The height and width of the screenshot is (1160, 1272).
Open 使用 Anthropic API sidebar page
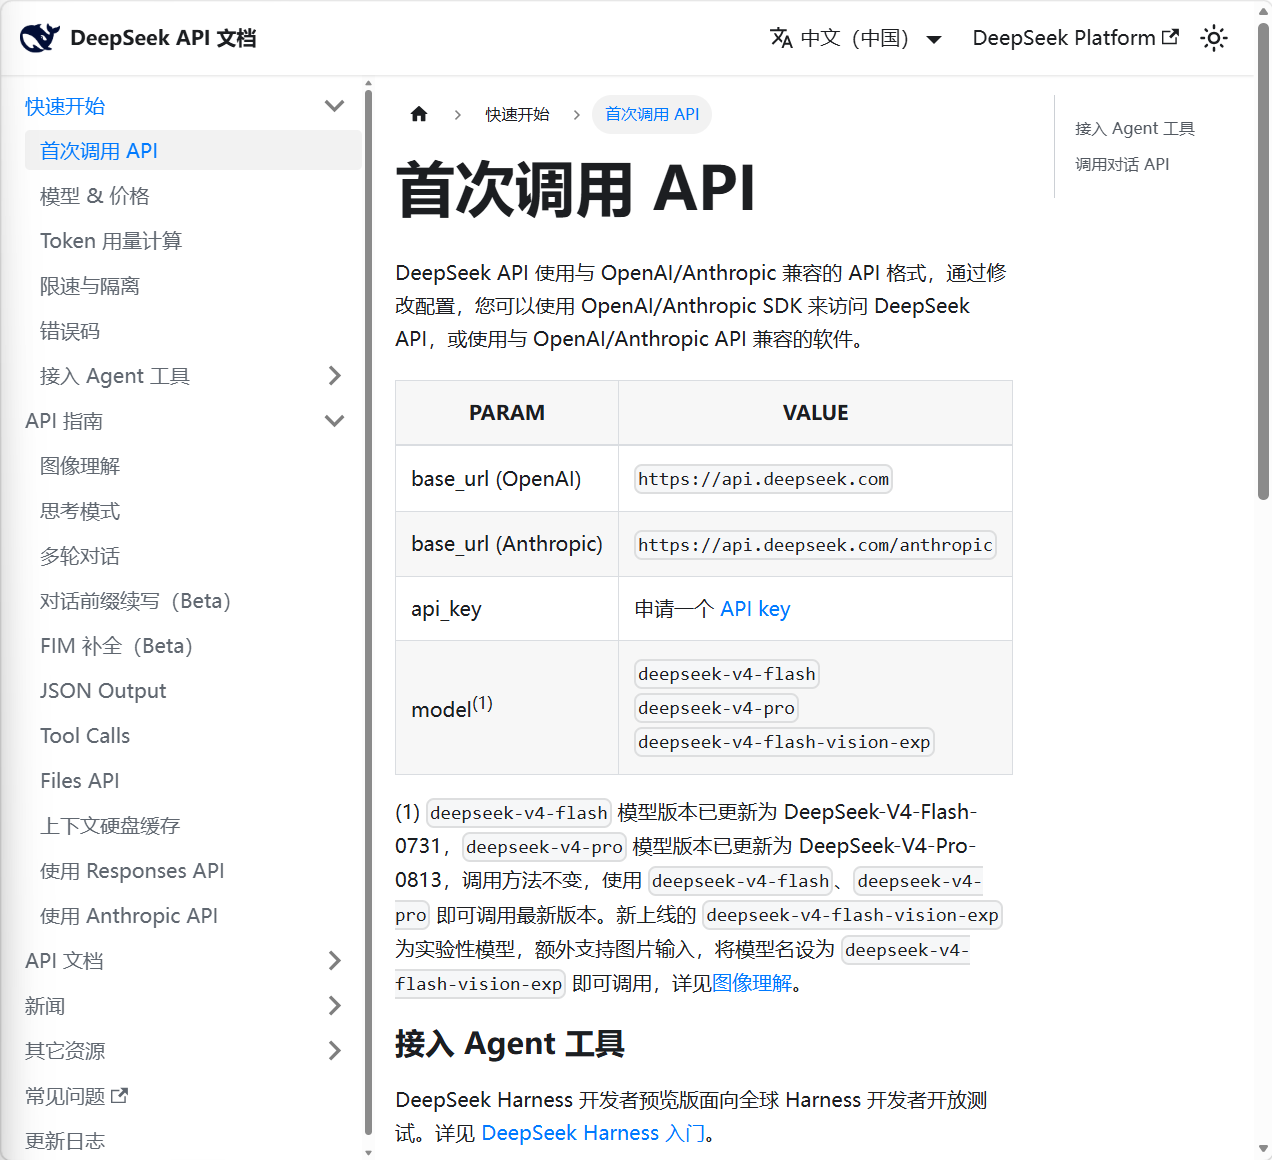(193, 916)
